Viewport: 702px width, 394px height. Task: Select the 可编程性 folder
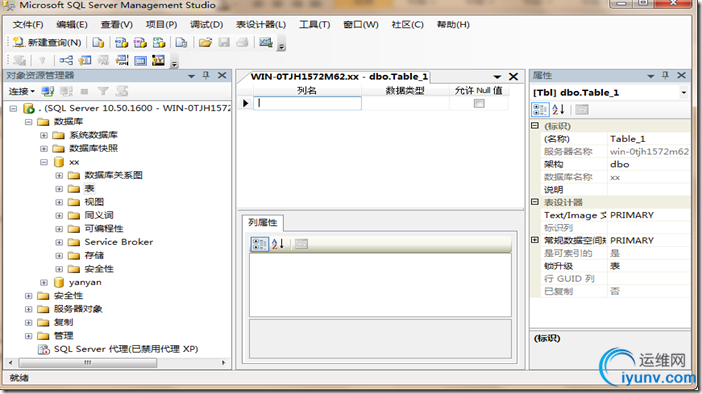104,228
